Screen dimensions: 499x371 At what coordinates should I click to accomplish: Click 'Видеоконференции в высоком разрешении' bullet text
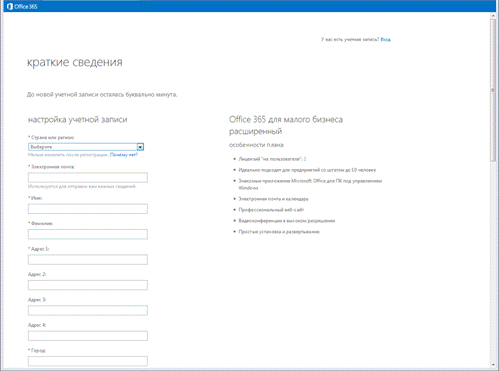tap(287, 221)
